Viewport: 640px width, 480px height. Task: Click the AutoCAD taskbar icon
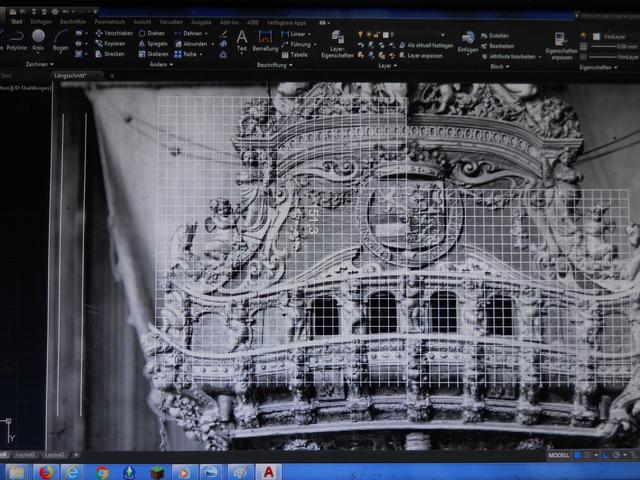(x=269, y=472)
